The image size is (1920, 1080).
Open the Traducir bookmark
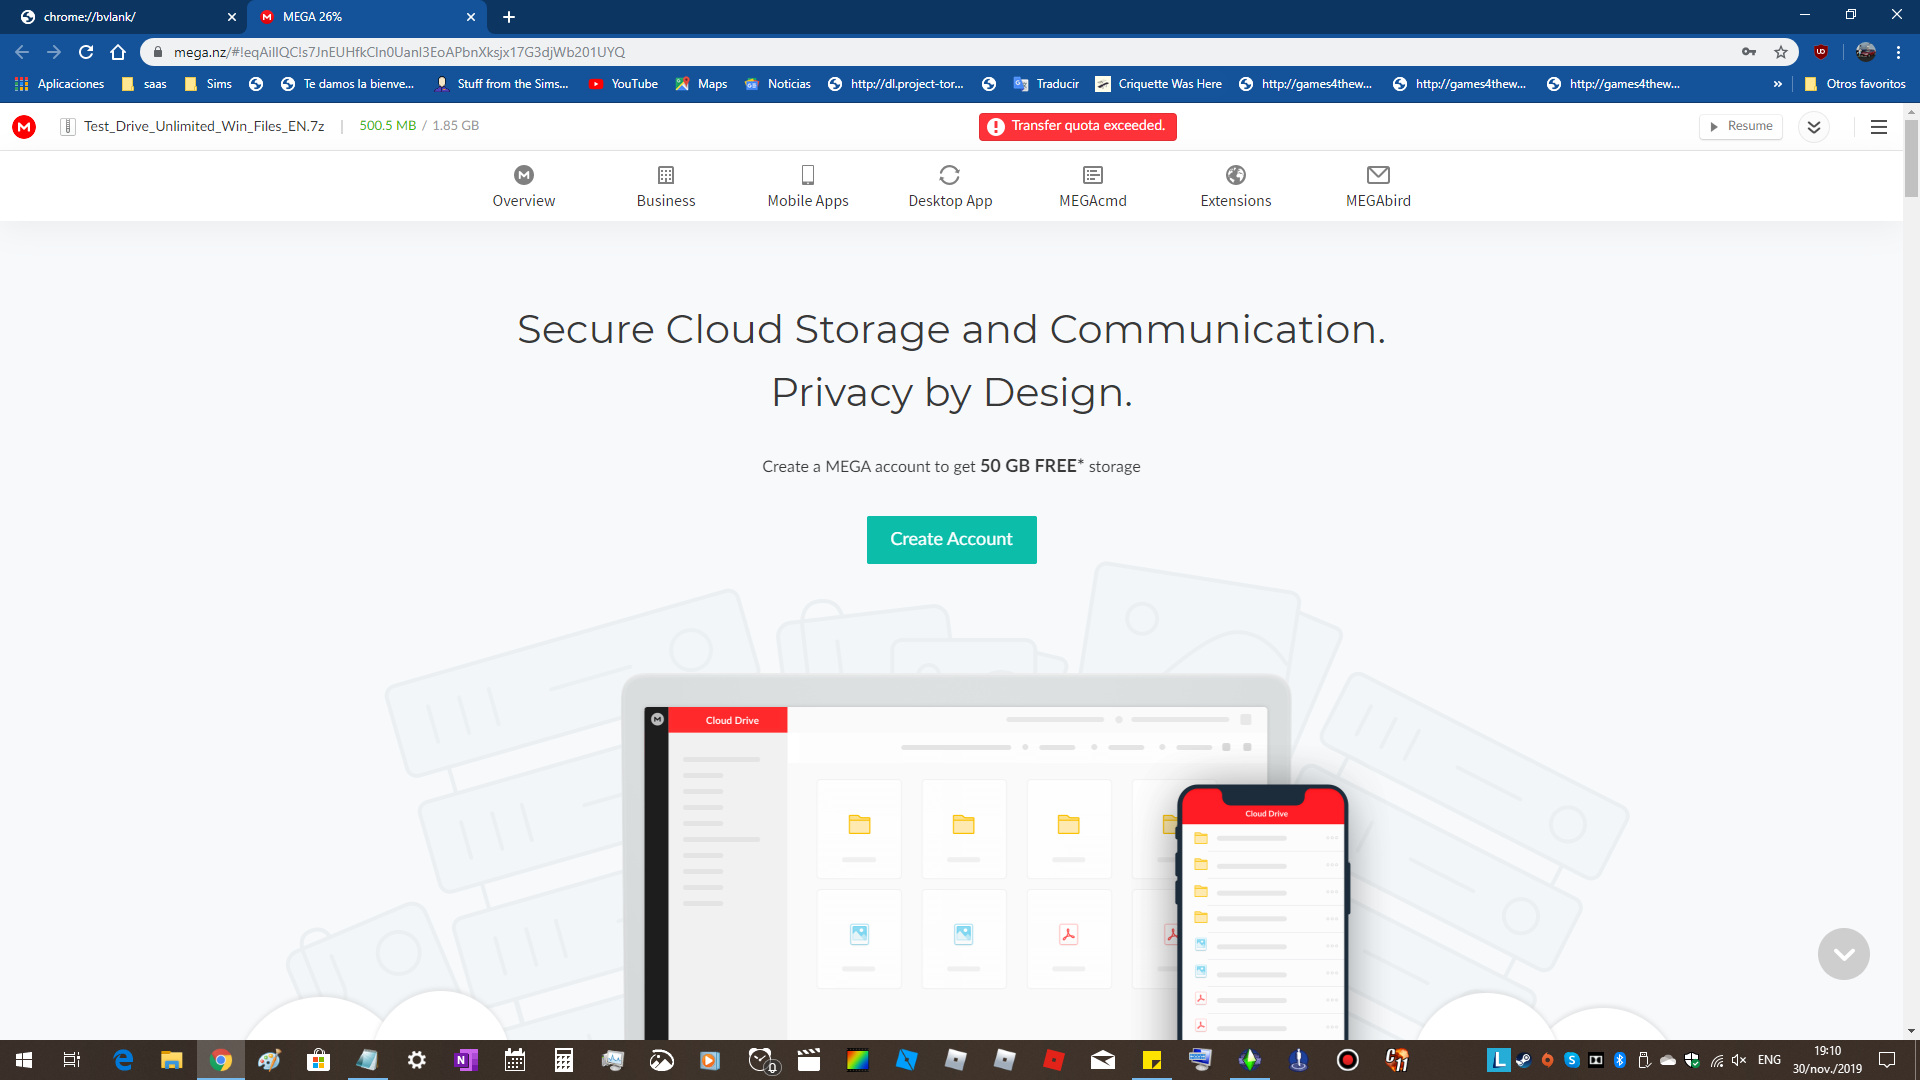1046,84
